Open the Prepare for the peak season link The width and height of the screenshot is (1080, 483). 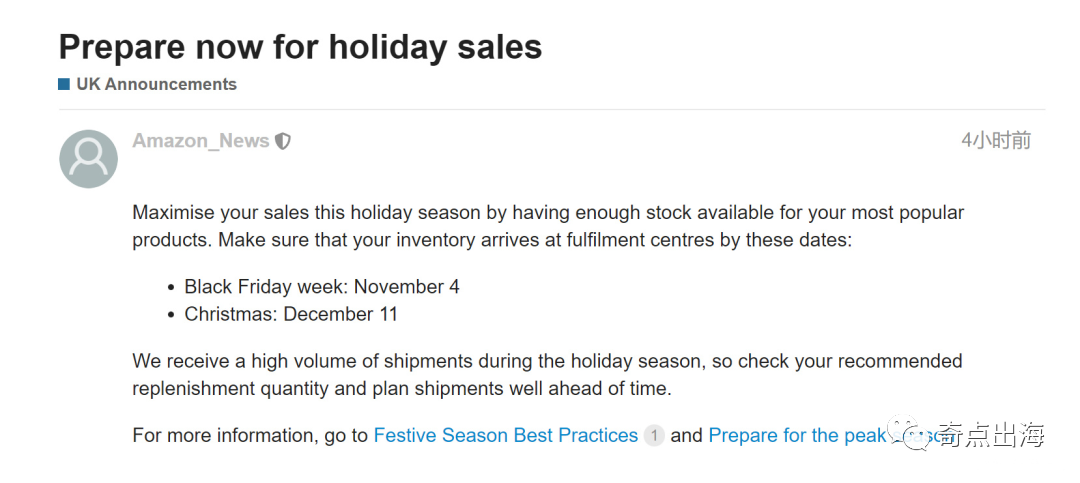click(x=829, y=435)
